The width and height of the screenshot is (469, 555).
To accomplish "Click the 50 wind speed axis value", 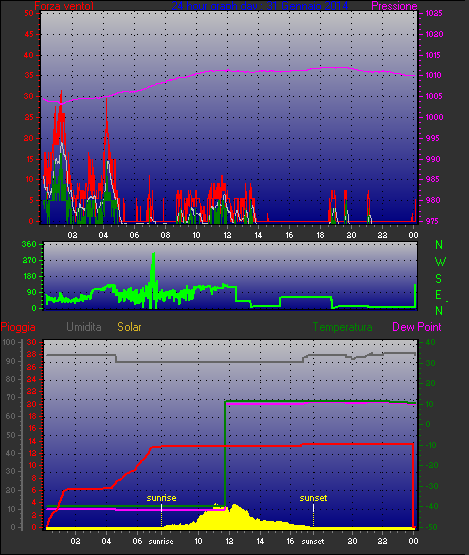I will 29,13.
